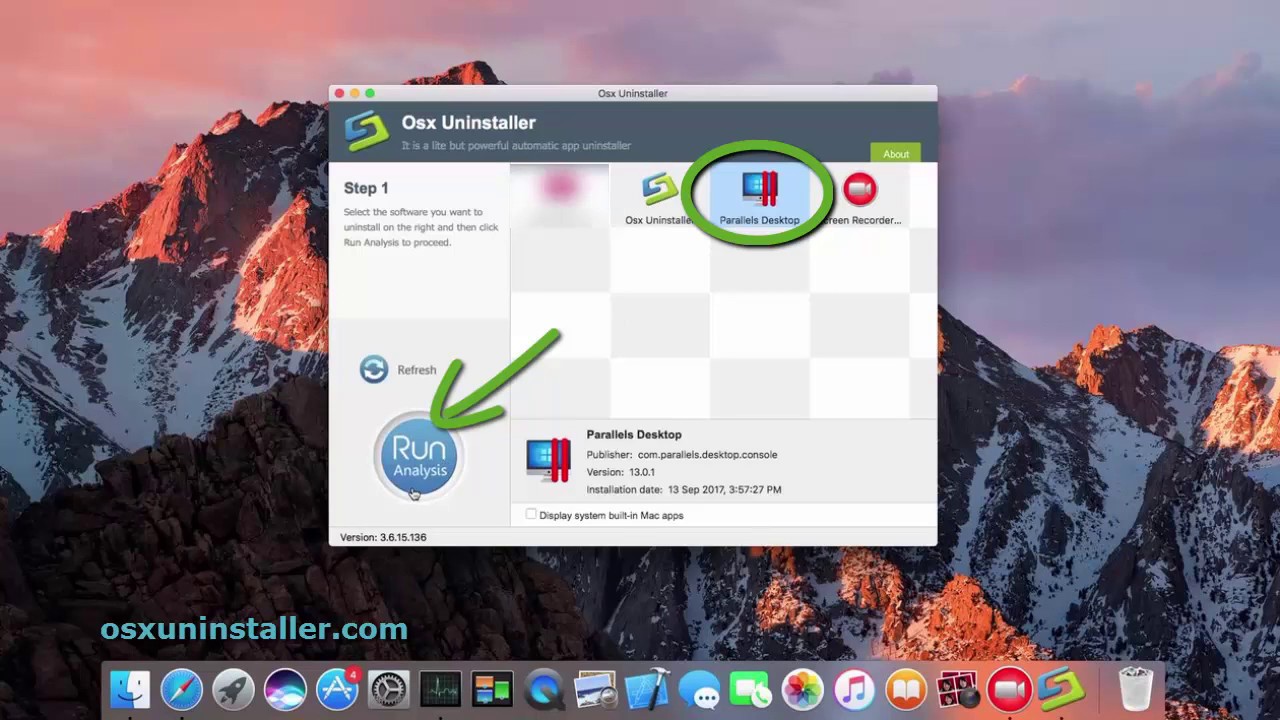
Task: Click the Publisher com.parallels.desktop.console text
Action: coord(682,454)
